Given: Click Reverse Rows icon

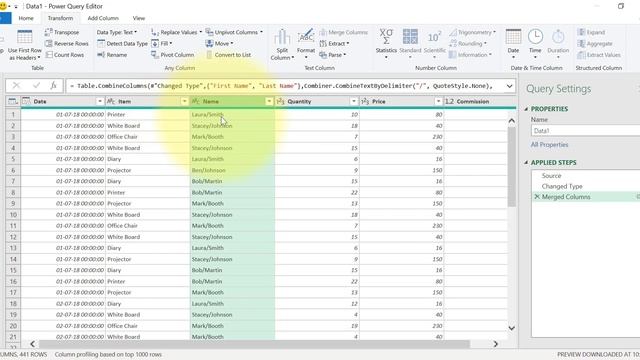Looking at the screenshot, I should coord(49,43).
